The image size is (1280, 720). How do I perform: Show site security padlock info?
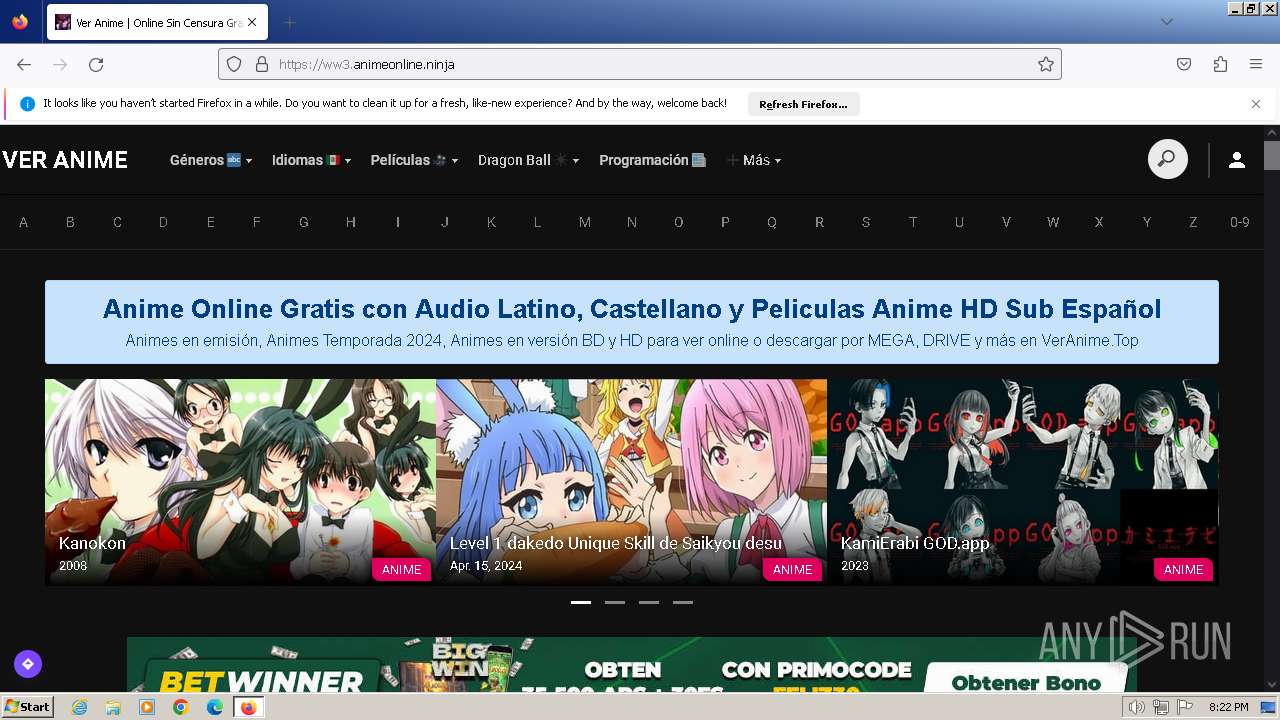pyautogui.click(x=262, y=64)
